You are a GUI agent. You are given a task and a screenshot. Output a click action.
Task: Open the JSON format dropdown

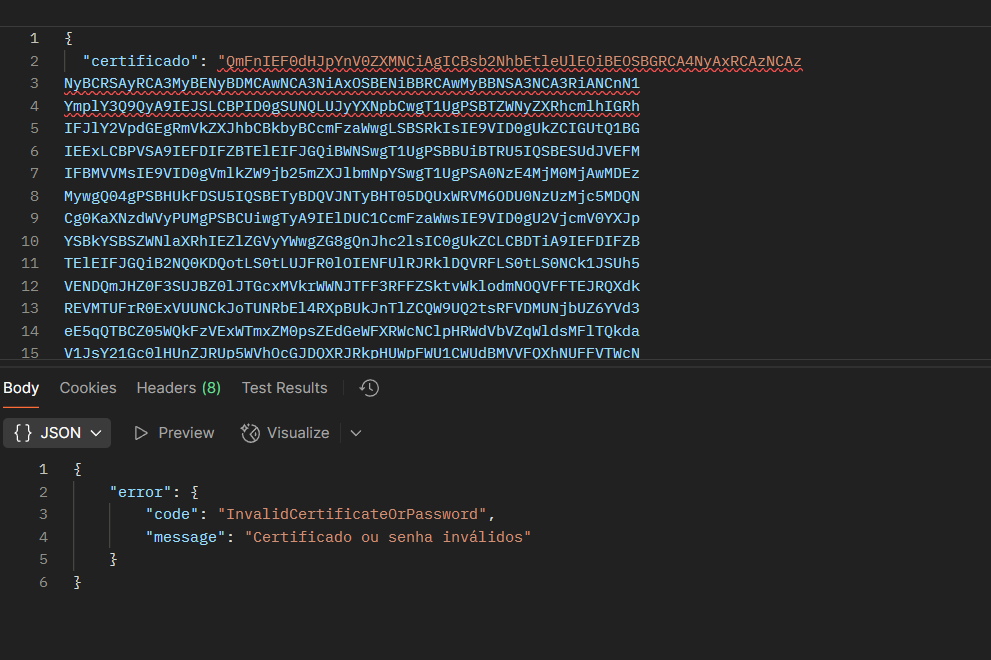pos(57,432)
